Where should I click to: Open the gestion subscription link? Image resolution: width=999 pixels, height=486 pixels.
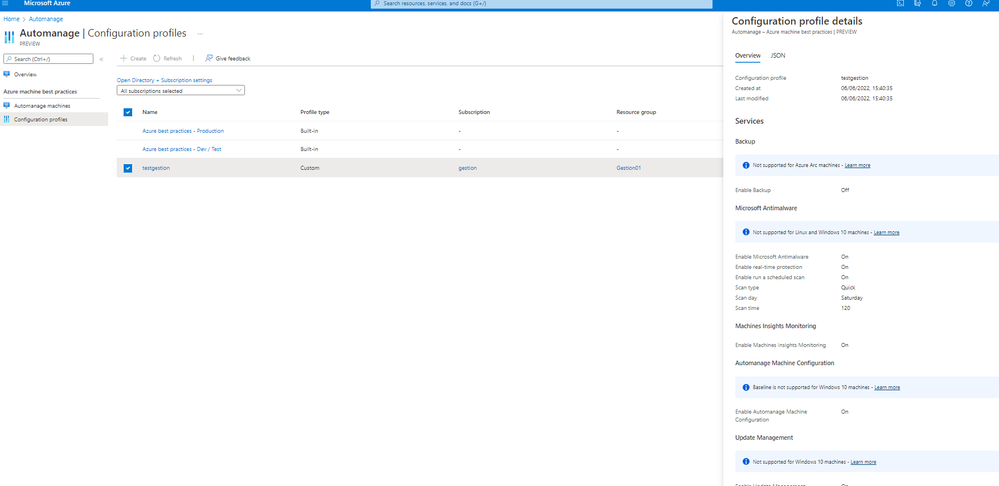tap(468, 168)
